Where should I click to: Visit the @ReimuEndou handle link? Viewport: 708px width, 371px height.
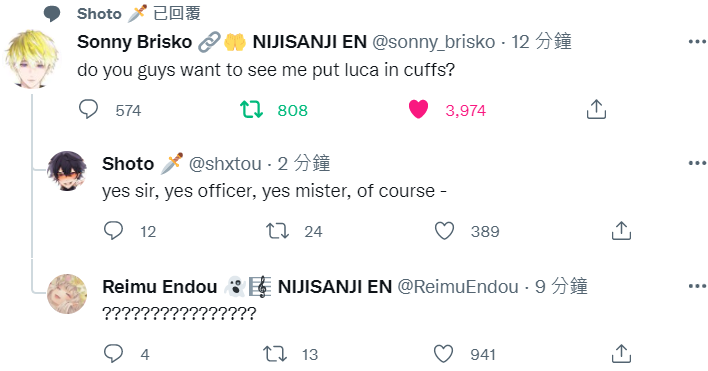[458, 287]
